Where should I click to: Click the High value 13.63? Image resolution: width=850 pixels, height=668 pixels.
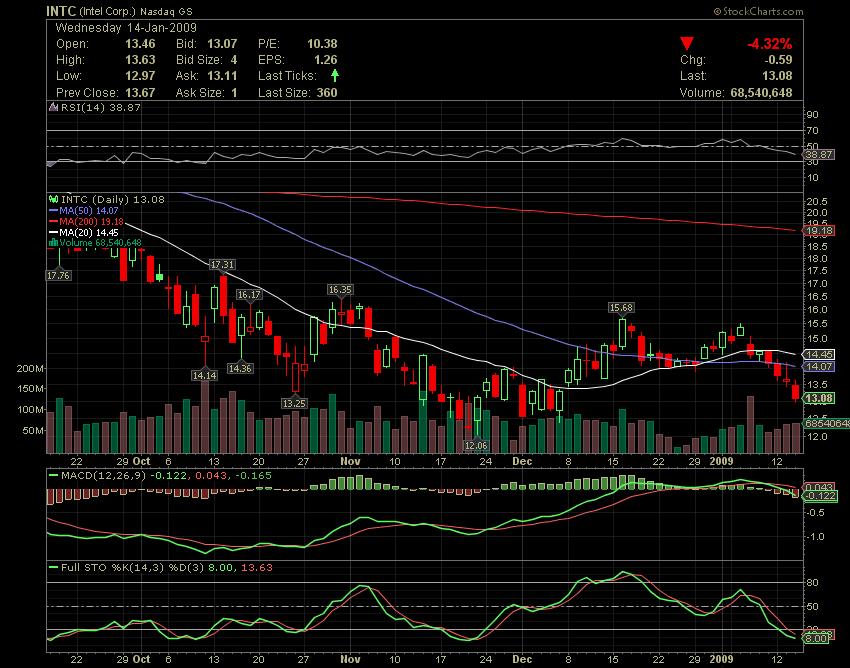click(x=140, y=60)
